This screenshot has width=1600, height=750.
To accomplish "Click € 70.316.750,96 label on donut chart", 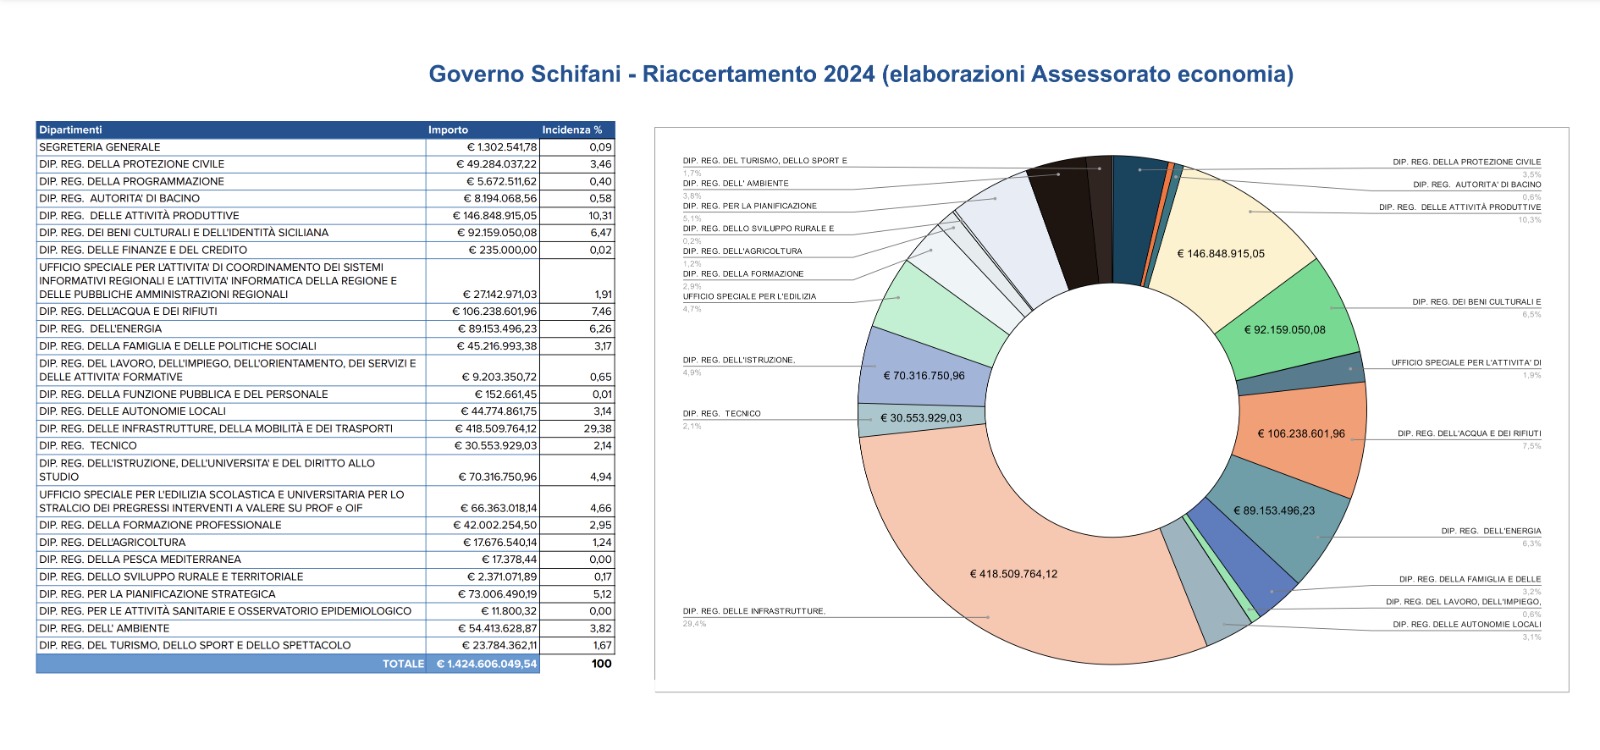I will pyautogui.click(x=924, y=376).
